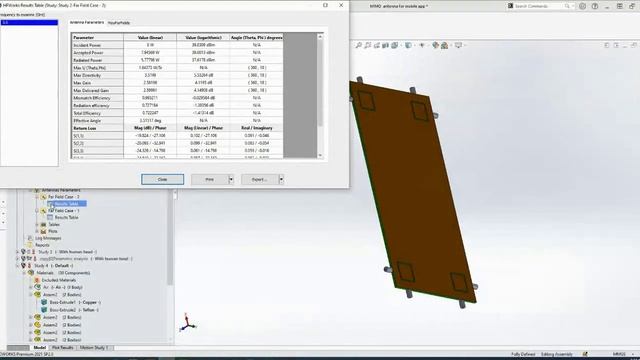This screenshot has height=360, width=640.
Task: Click the Apply Scene icon
Action: pos(444,45)
